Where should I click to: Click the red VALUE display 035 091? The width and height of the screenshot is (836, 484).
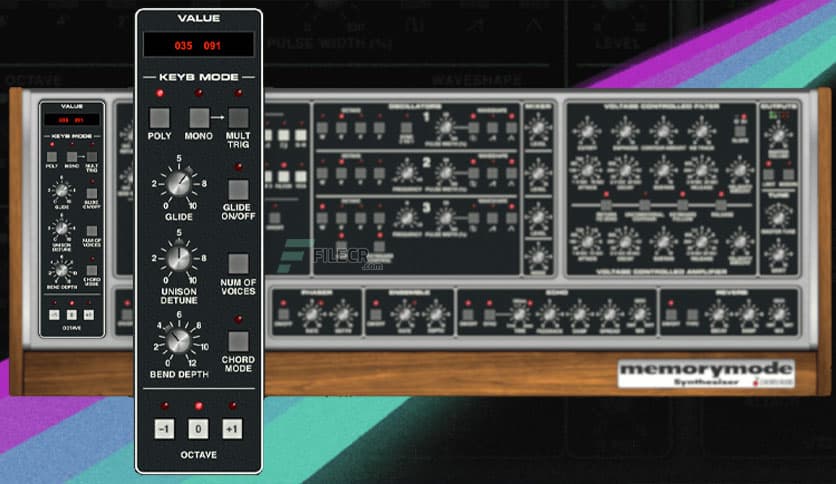tap(198, 45)
